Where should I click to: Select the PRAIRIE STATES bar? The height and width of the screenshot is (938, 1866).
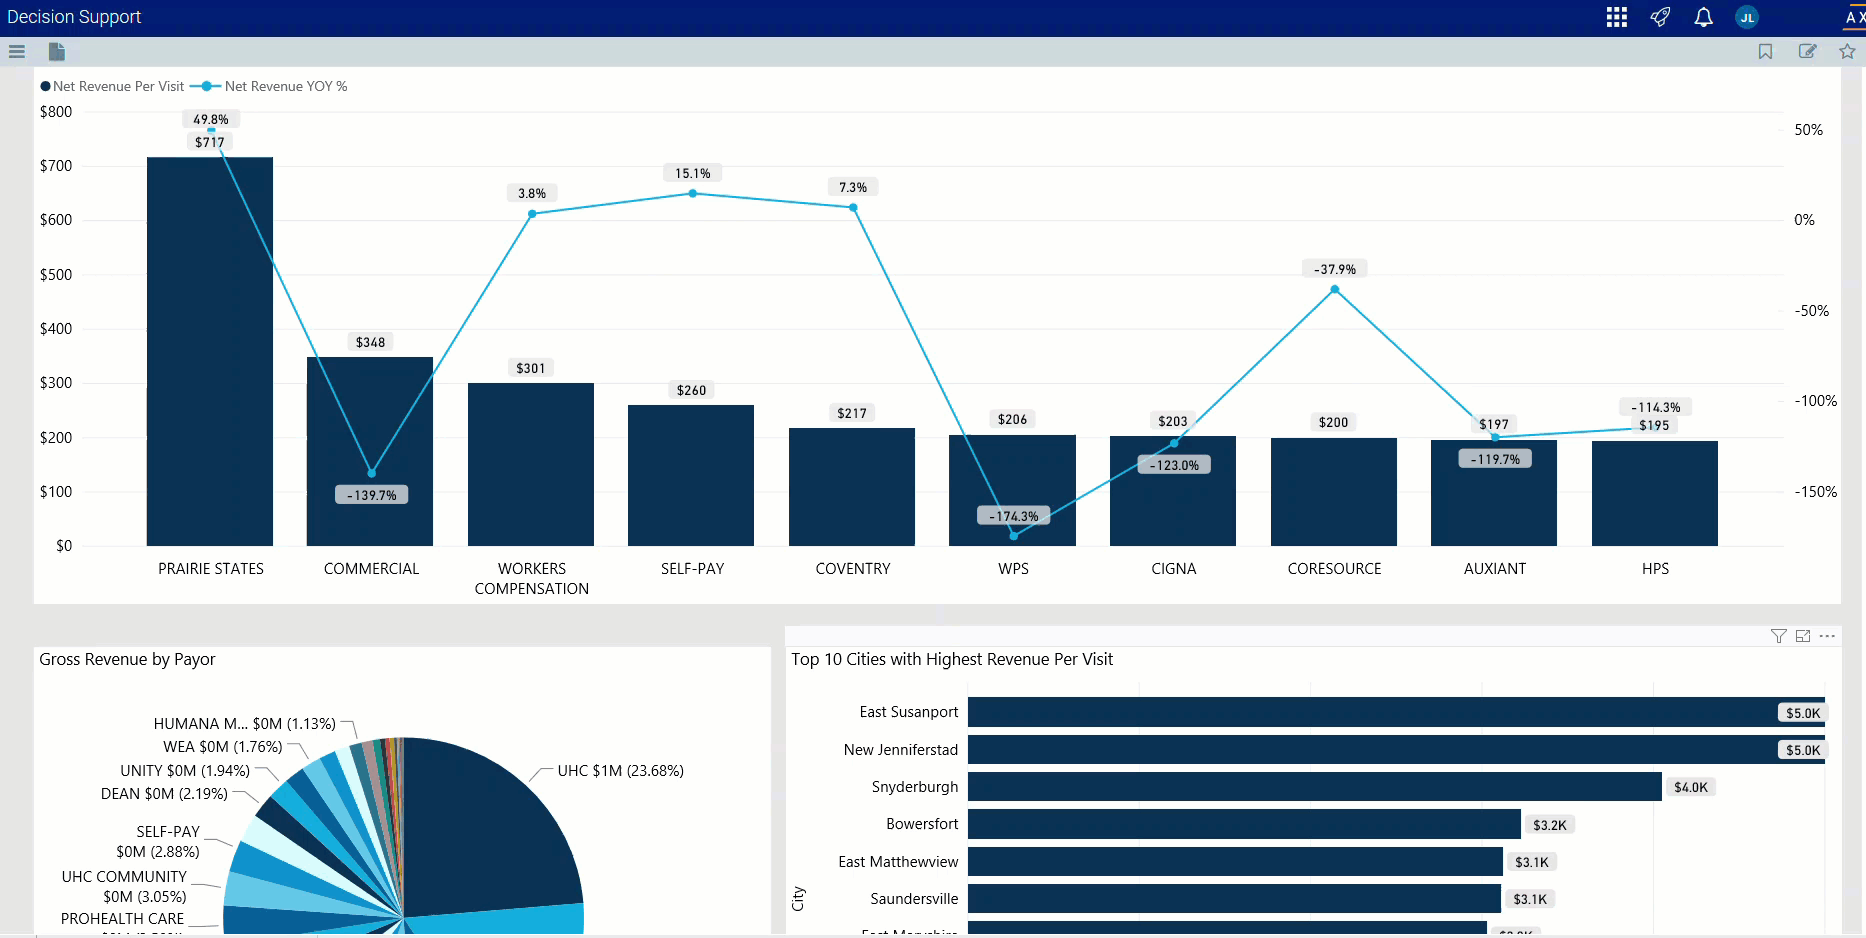pos(210,350)
